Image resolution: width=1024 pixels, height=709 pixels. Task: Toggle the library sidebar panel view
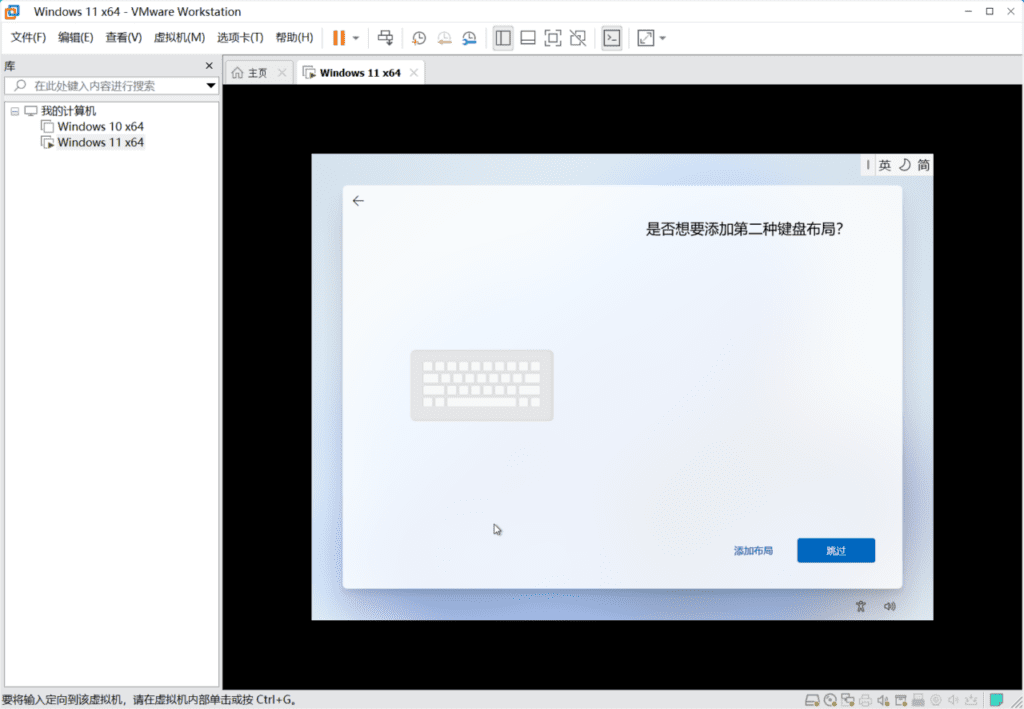click(503, 38)
